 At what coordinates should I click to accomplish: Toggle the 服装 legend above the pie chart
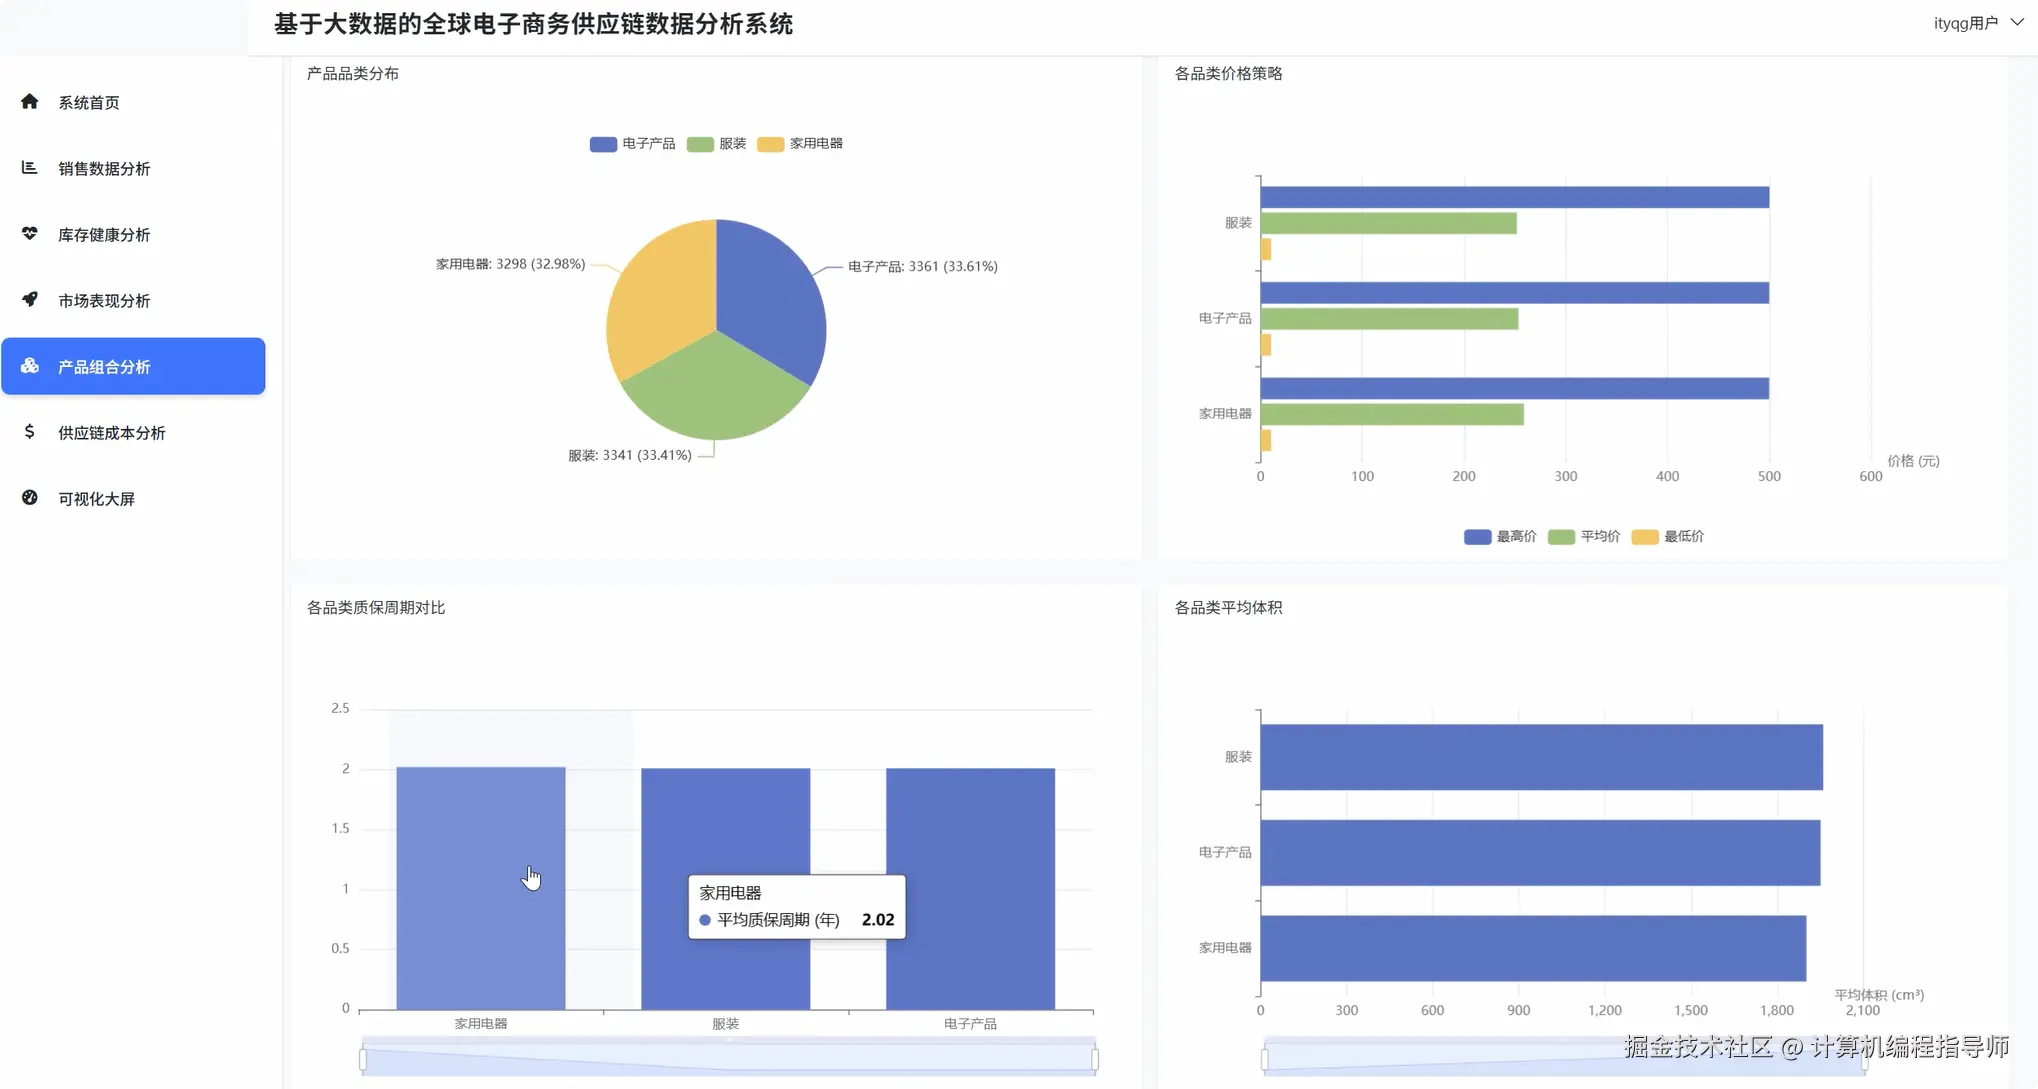click(x=716, y=143)
